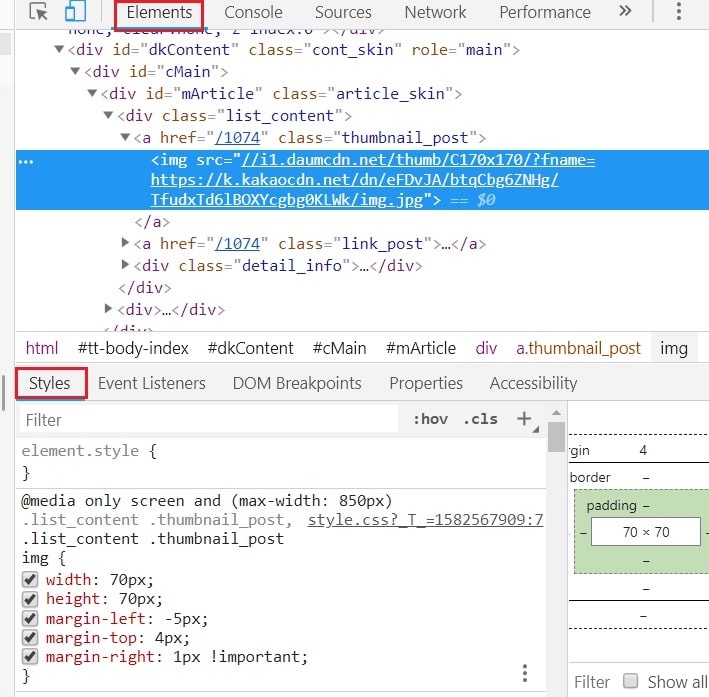Click the box model margin value 4
709x697 pixels.
click(x=643, y=450)
